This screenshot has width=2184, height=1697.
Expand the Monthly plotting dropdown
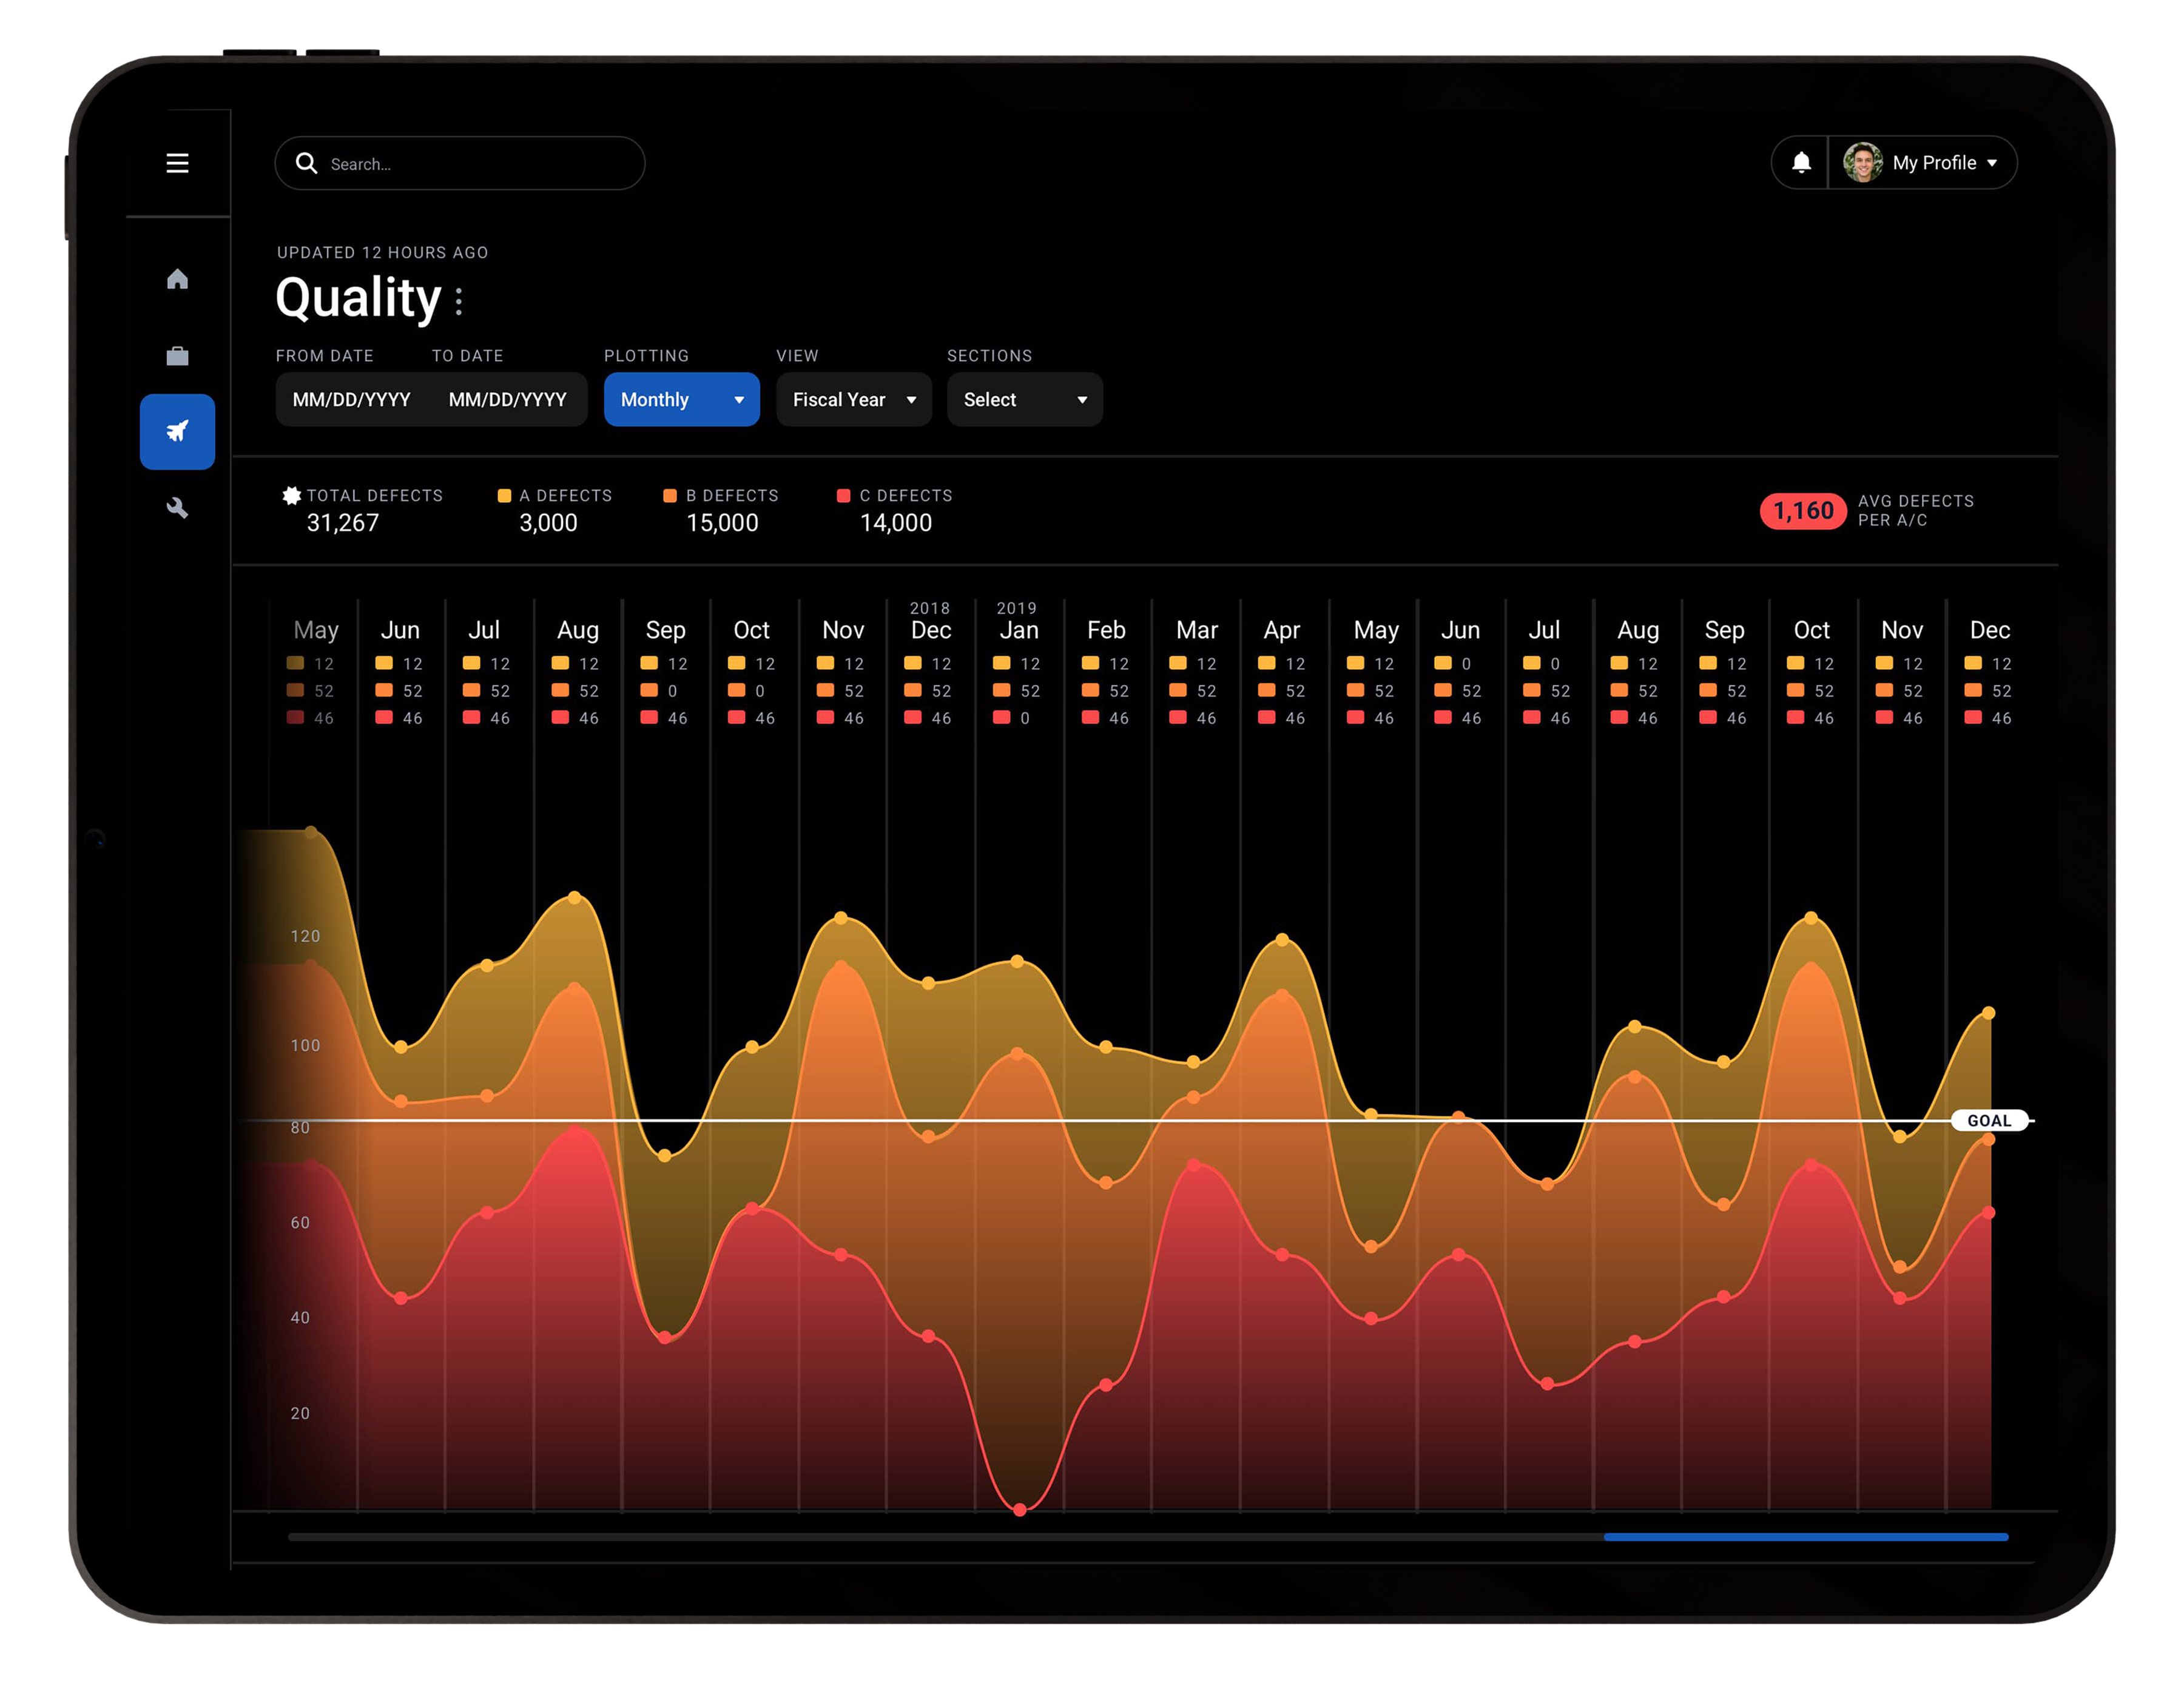[x=681, y=399]
